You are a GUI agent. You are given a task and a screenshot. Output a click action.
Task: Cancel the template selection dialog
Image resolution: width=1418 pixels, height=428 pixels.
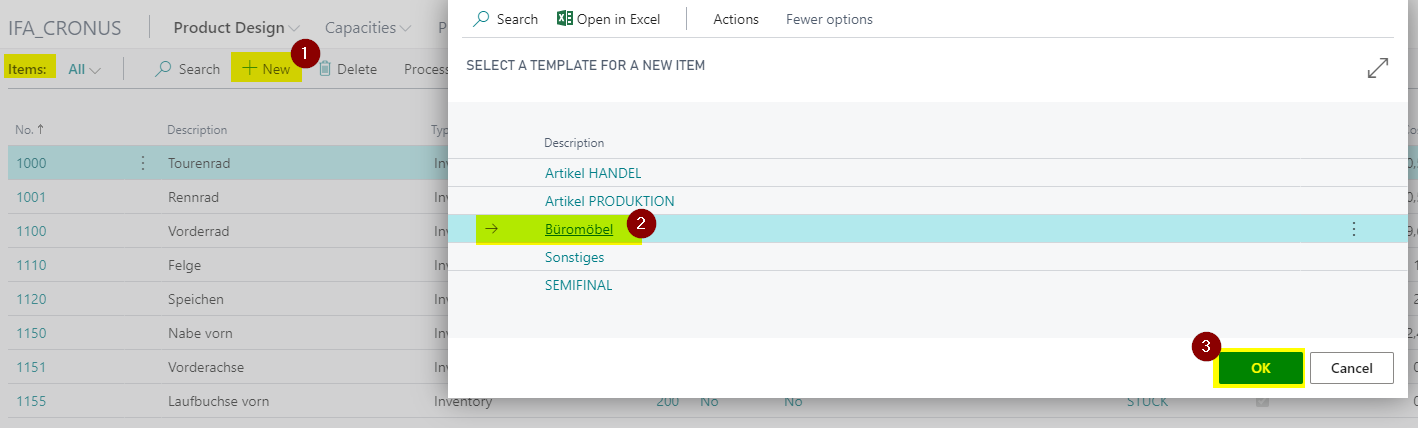[x=1352, y=368]
